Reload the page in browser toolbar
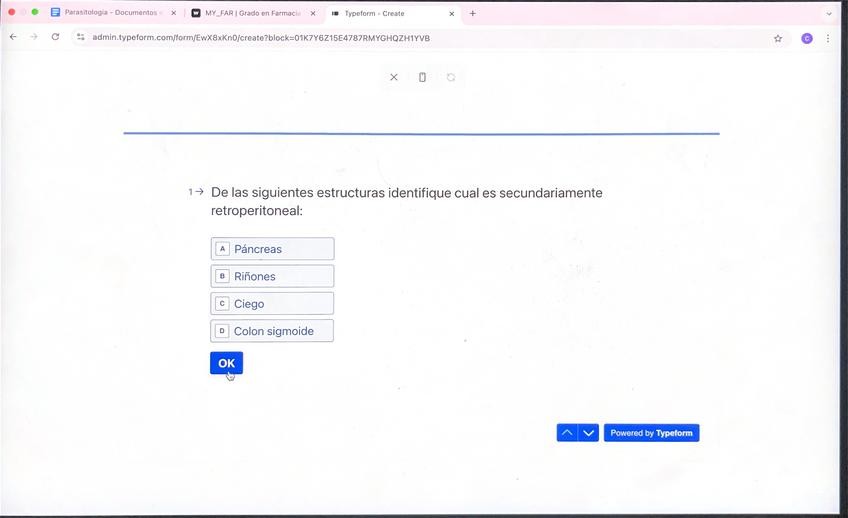 point(55,37)
